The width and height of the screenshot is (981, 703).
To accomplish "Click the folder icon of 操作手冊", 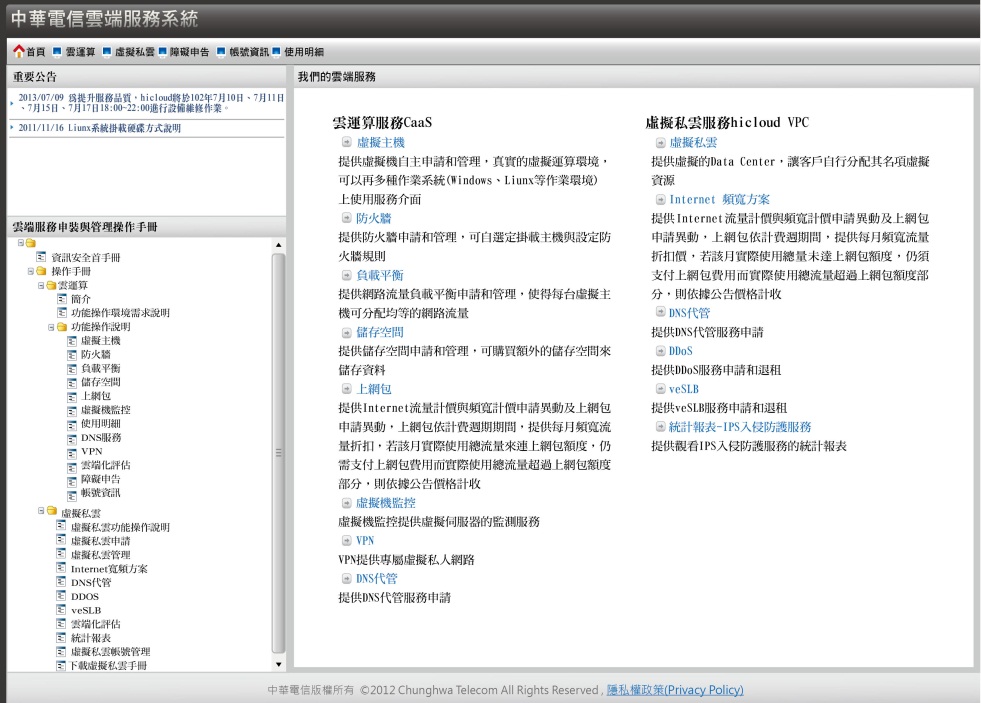I will point(41,271).
